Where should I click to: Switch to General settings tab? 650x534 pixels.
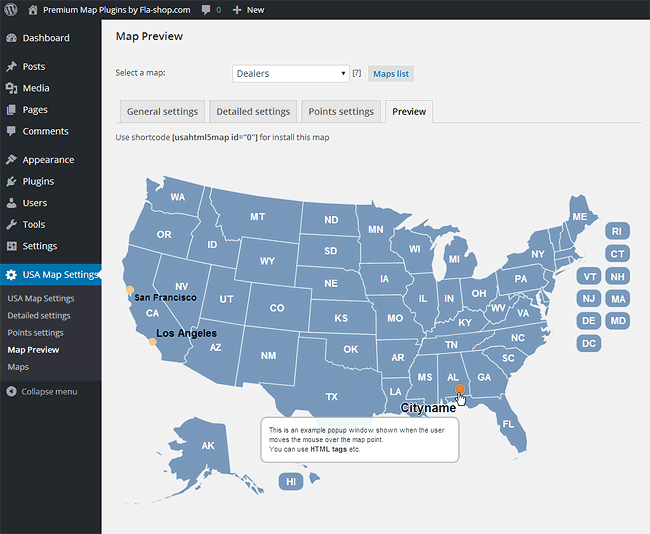coord(162,111)
